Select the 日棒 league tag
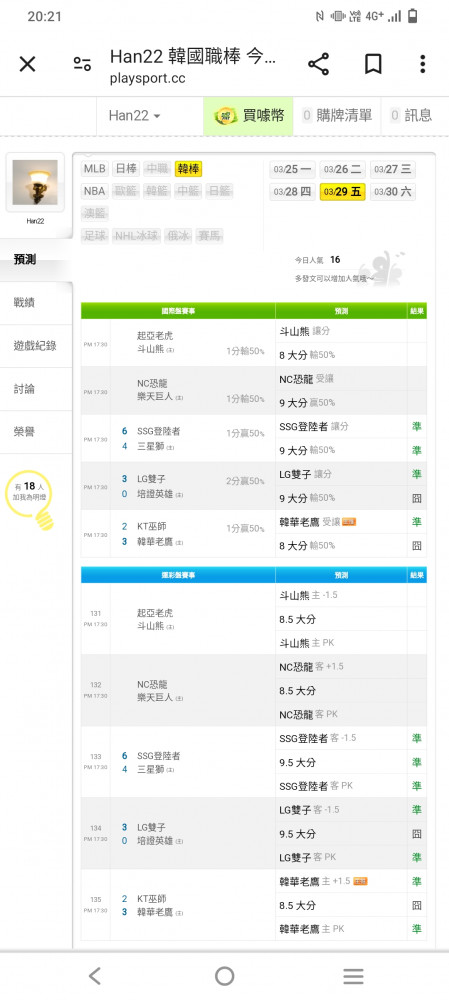The height and width of the screenshot is (1000, 449). (126, 169)
